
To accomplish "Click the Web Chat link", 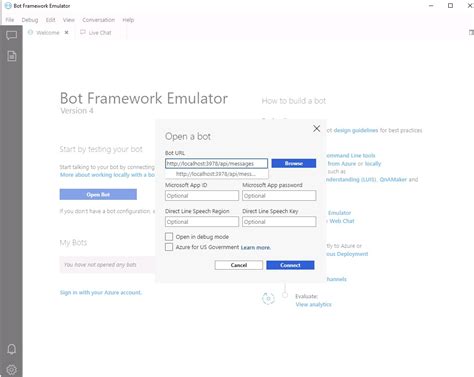I will [342, 221].
